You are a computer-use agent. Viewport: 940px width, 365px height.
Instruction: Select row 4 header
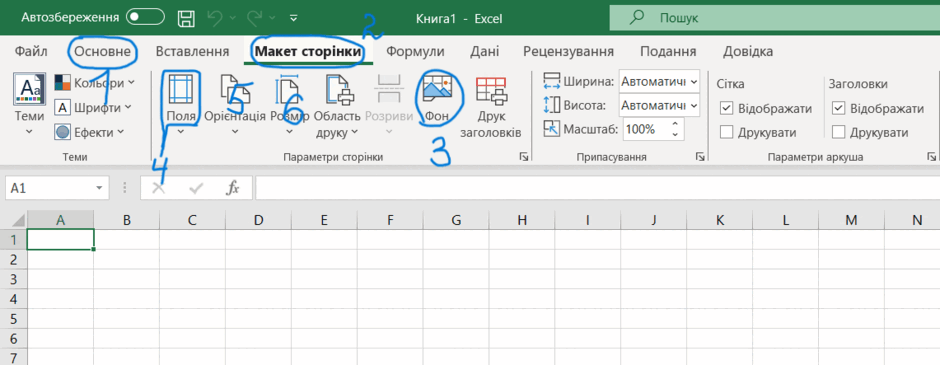14,298
